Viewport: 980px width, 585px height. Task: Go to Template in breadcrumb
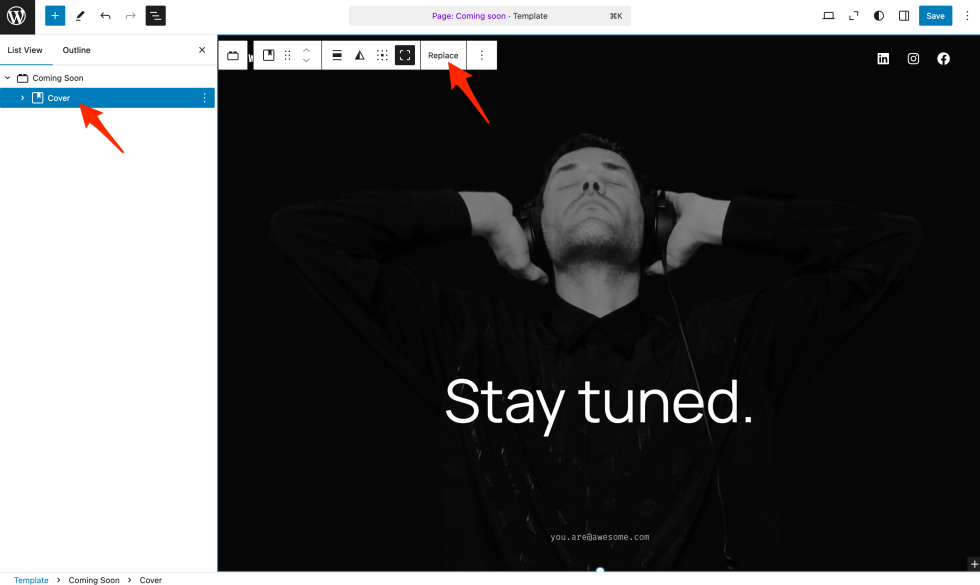[31, 580]
